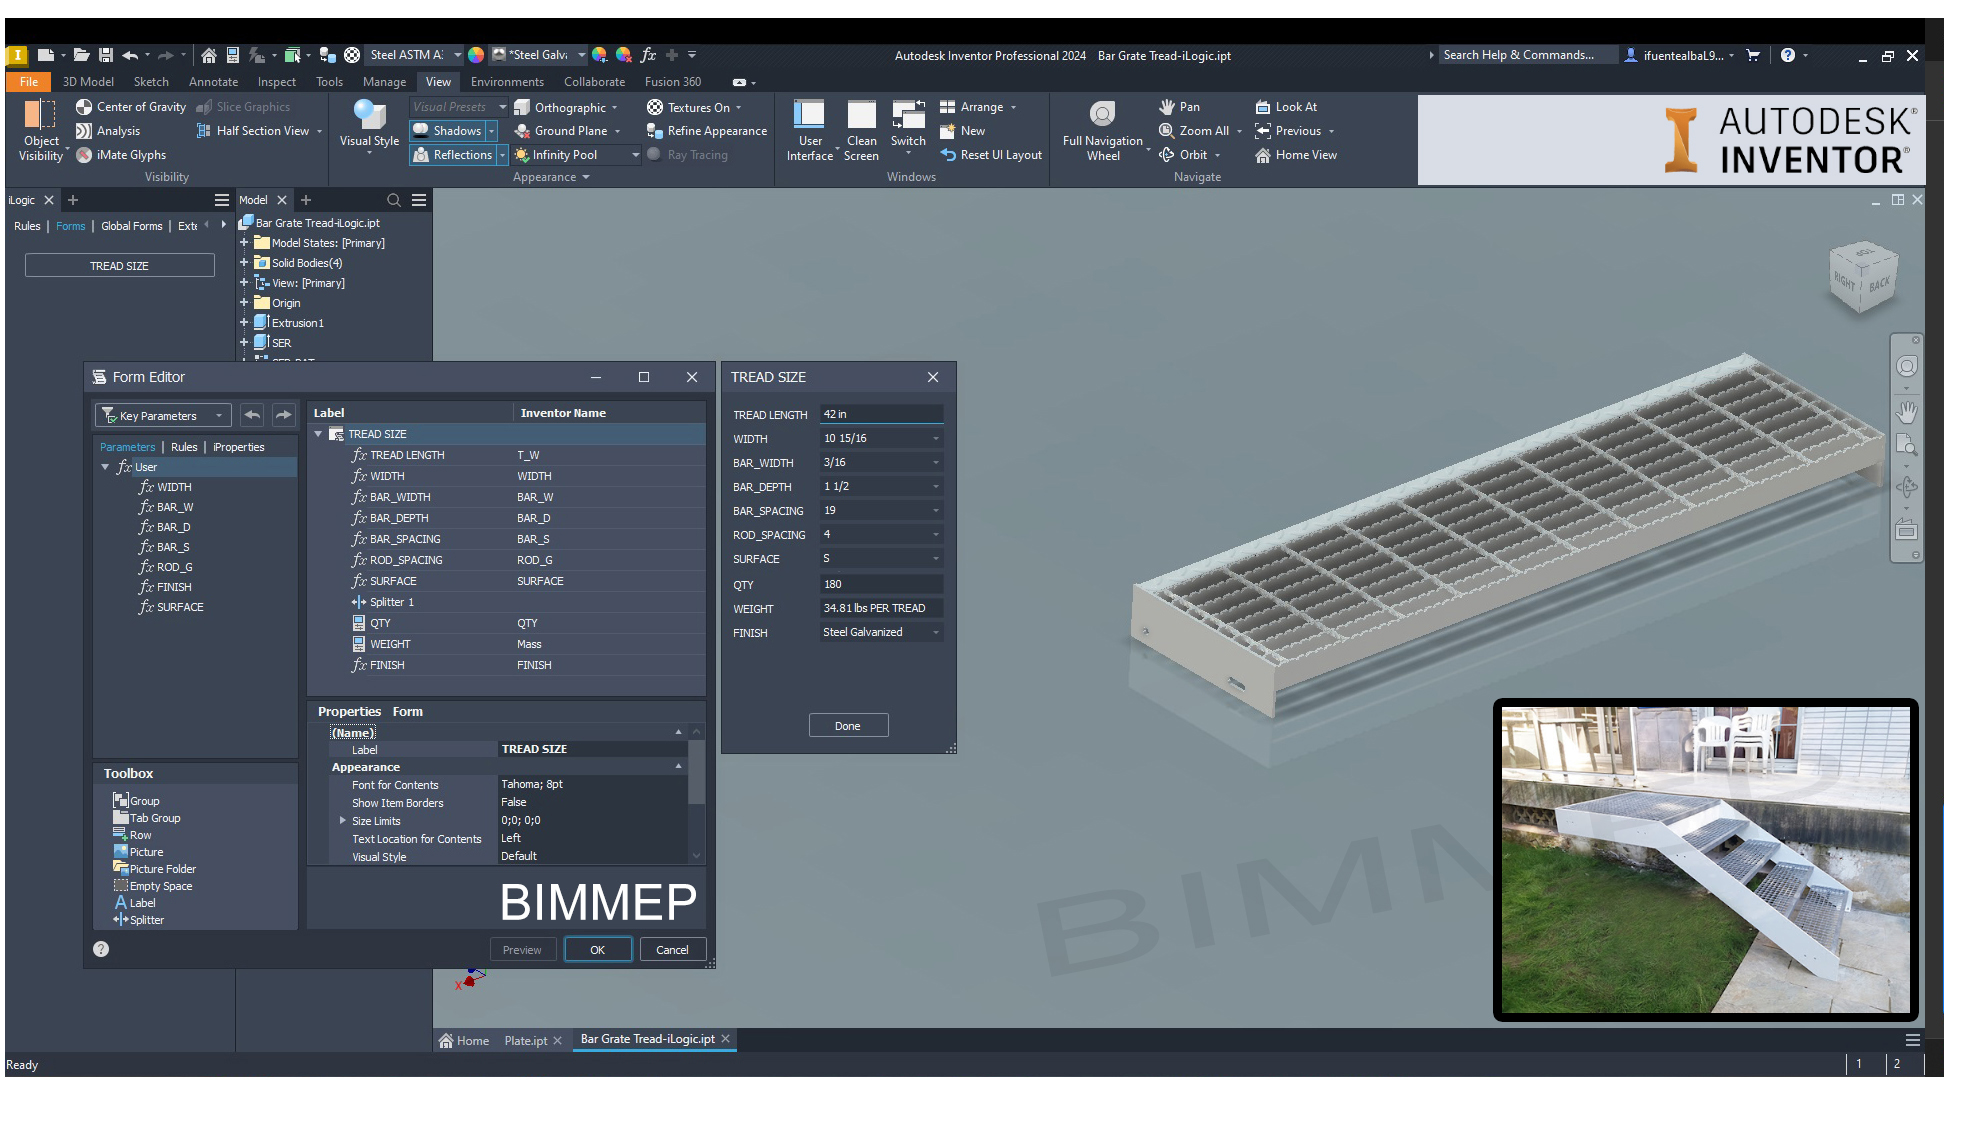Click the Done button in TREAD SIZE

(x=848, y=726)
